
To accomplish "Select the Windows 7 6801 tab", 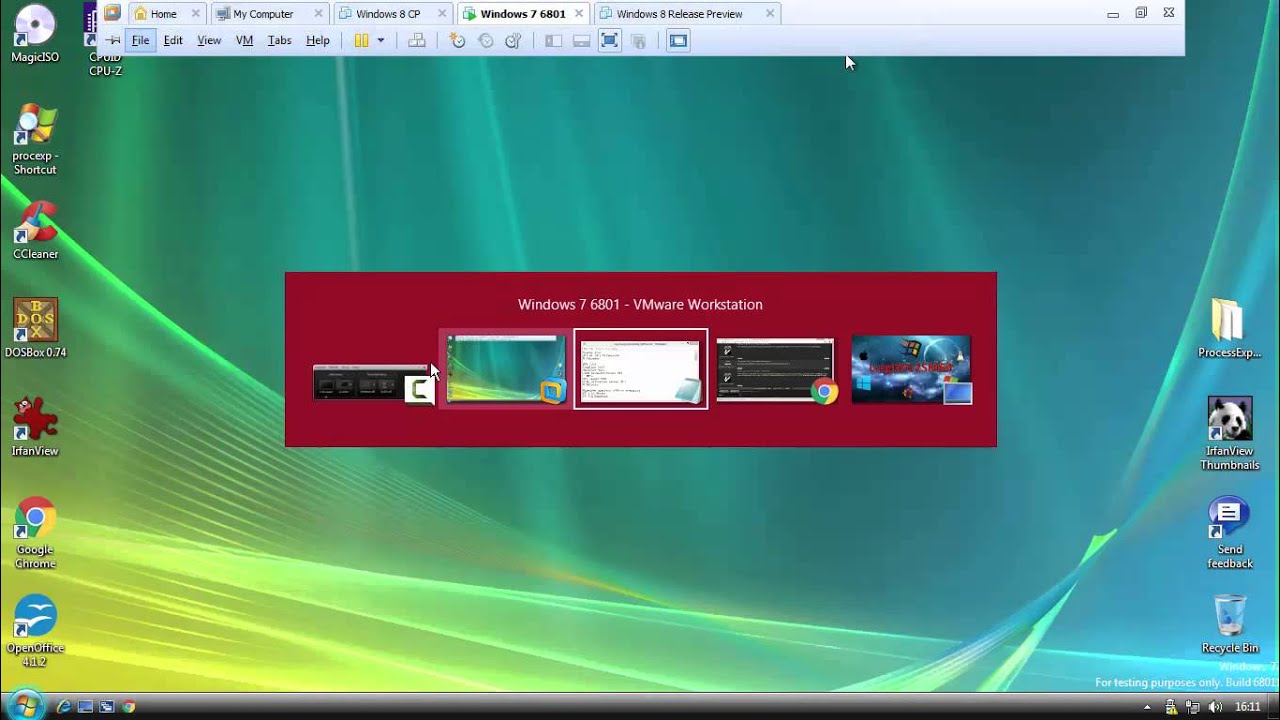I will point(523,14).
